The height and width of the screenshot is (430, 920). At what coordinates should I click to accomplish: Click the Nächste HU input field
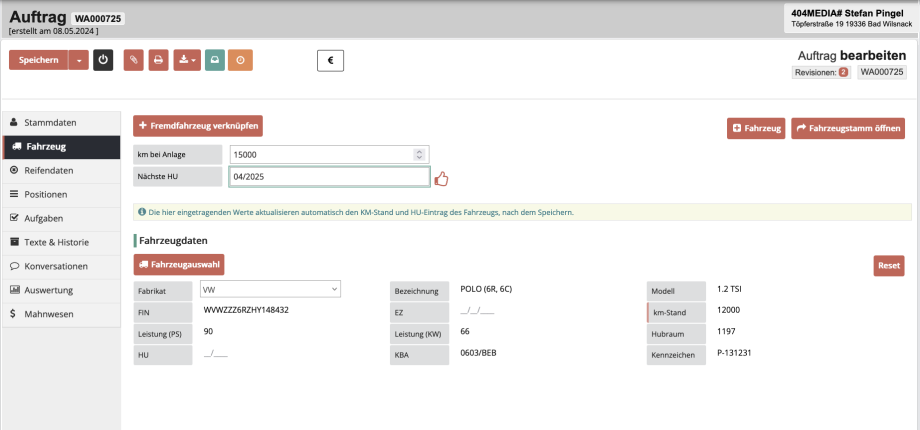point(328,177)
